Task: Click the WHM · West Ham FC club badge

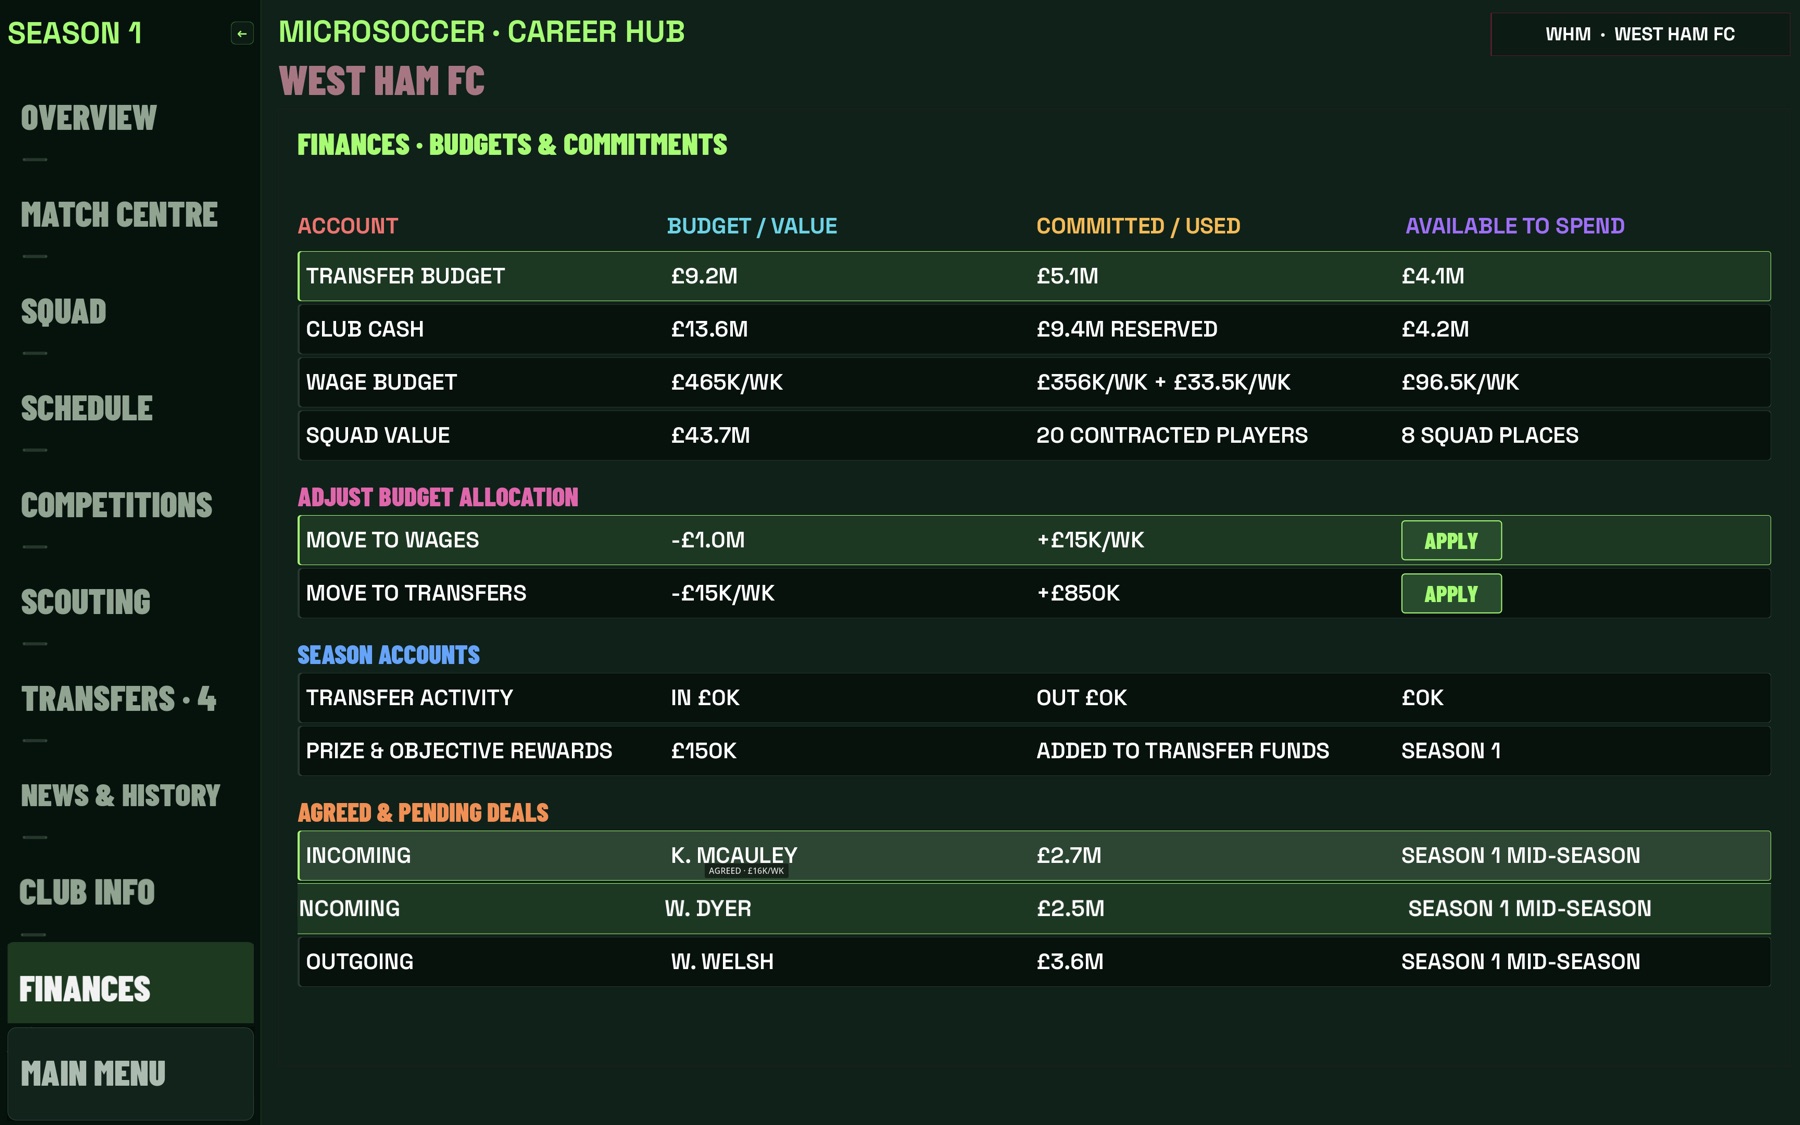Action: 1640,34
